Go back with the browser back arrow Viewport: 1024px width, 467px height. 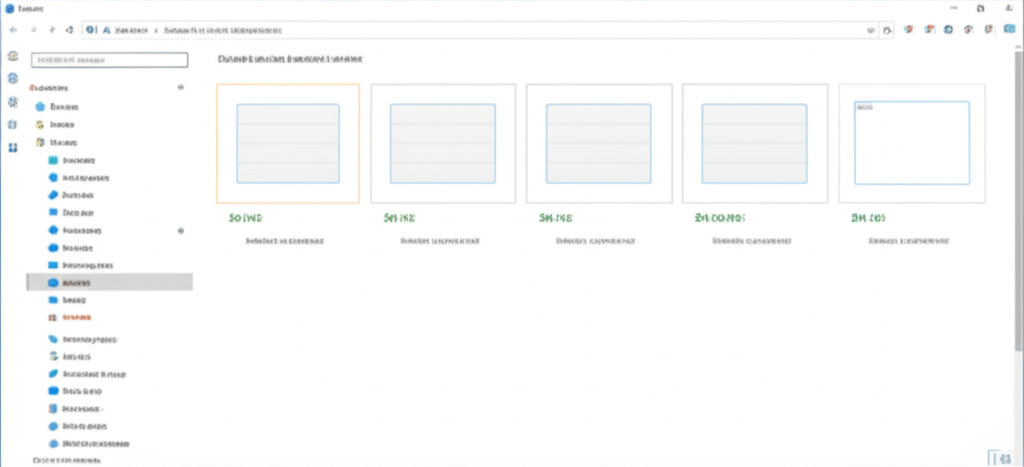14,30
